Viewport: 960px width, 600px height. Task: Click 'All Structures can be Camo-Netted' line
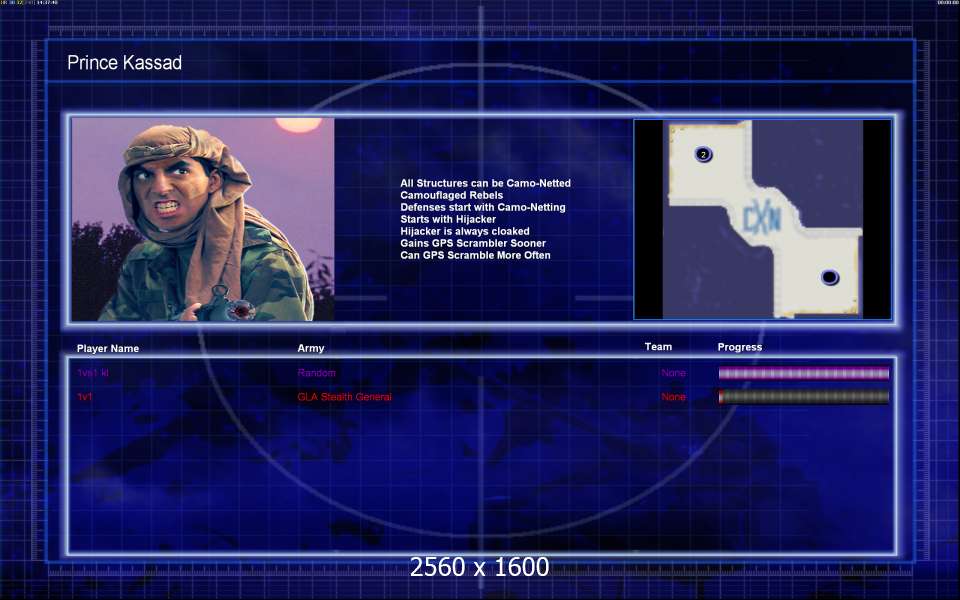tap(486, 183)
